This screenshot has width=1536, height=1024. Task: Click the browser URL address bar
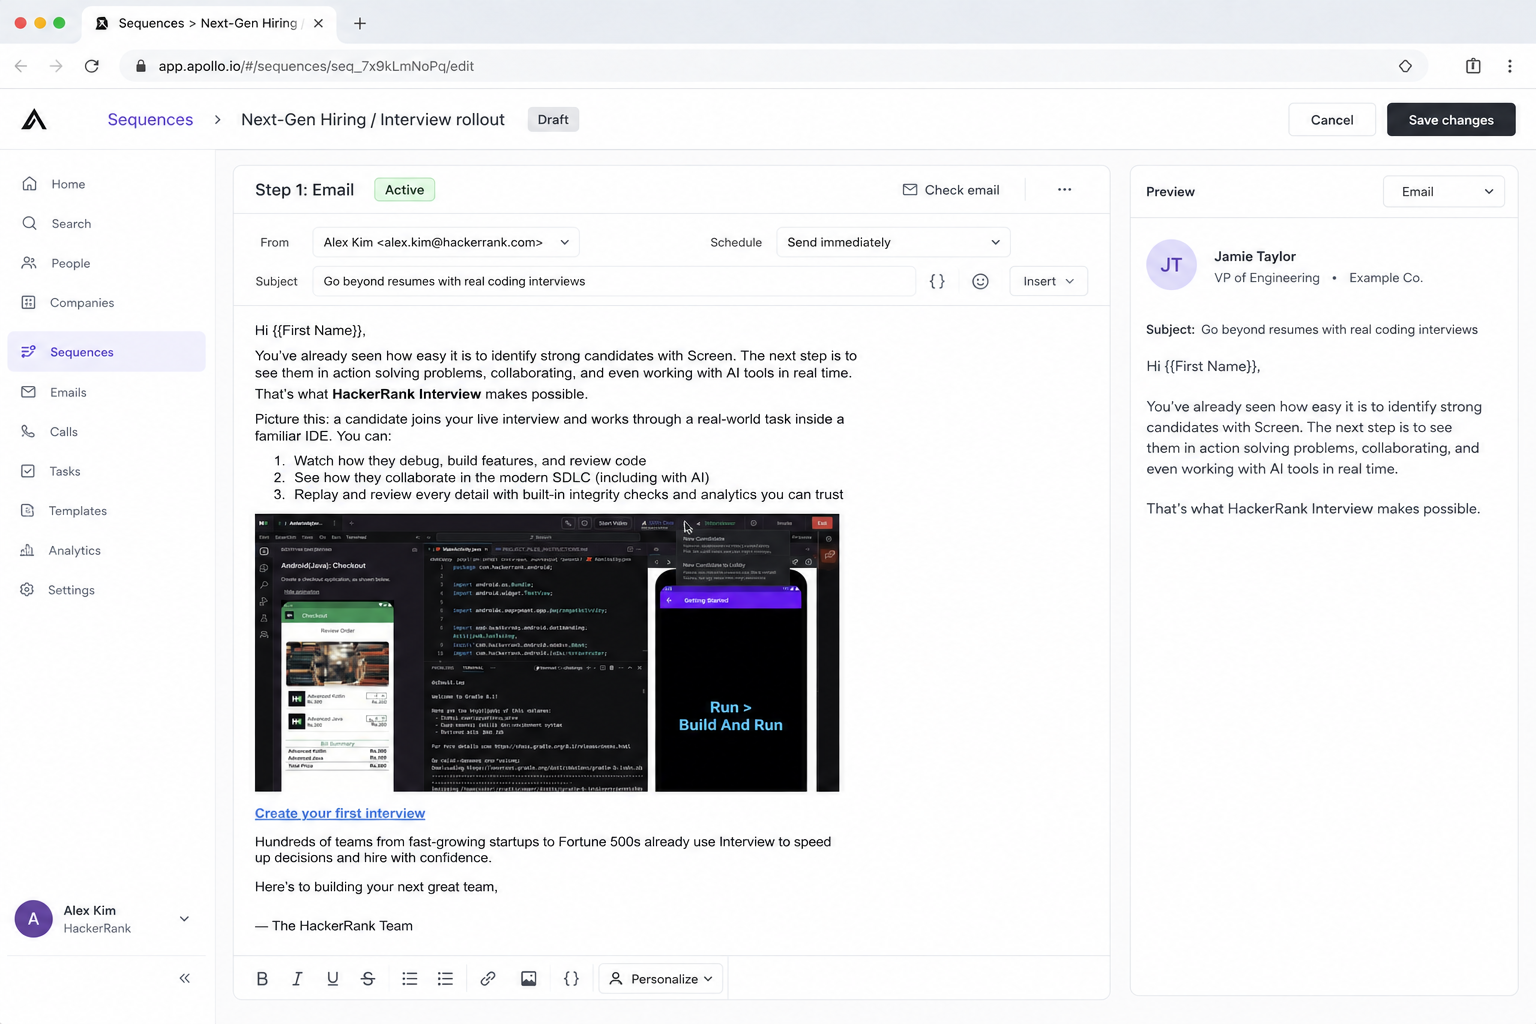[773, 66]
